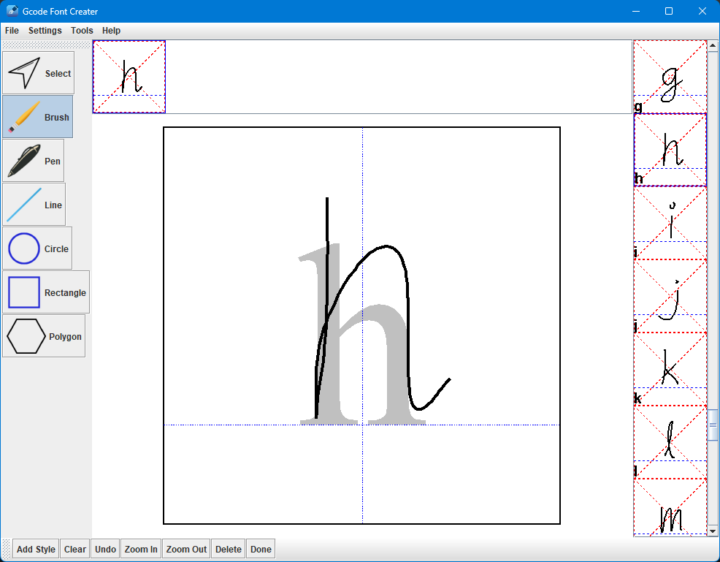Zoom Out of the canvas

186,549
